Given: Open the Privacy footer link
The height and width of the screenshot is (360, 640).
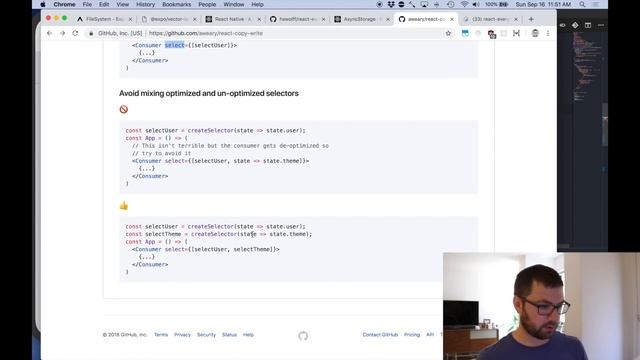Looking at the screenshot, I should (182, 335).
